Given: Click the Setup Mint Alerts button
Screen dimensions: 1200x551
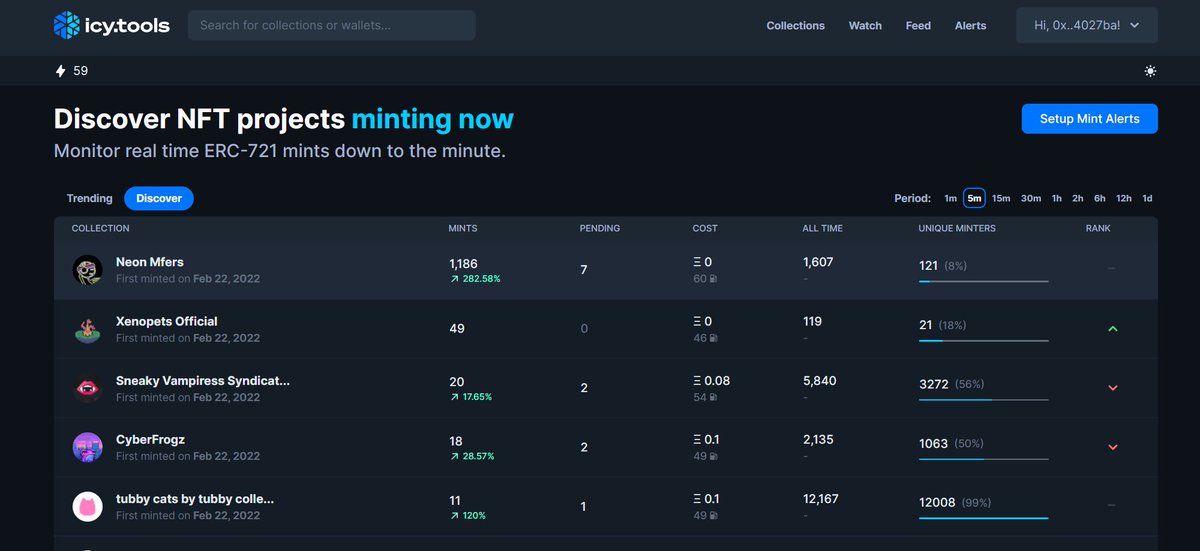Looking at the screenshot, I should pos(1090,118).
